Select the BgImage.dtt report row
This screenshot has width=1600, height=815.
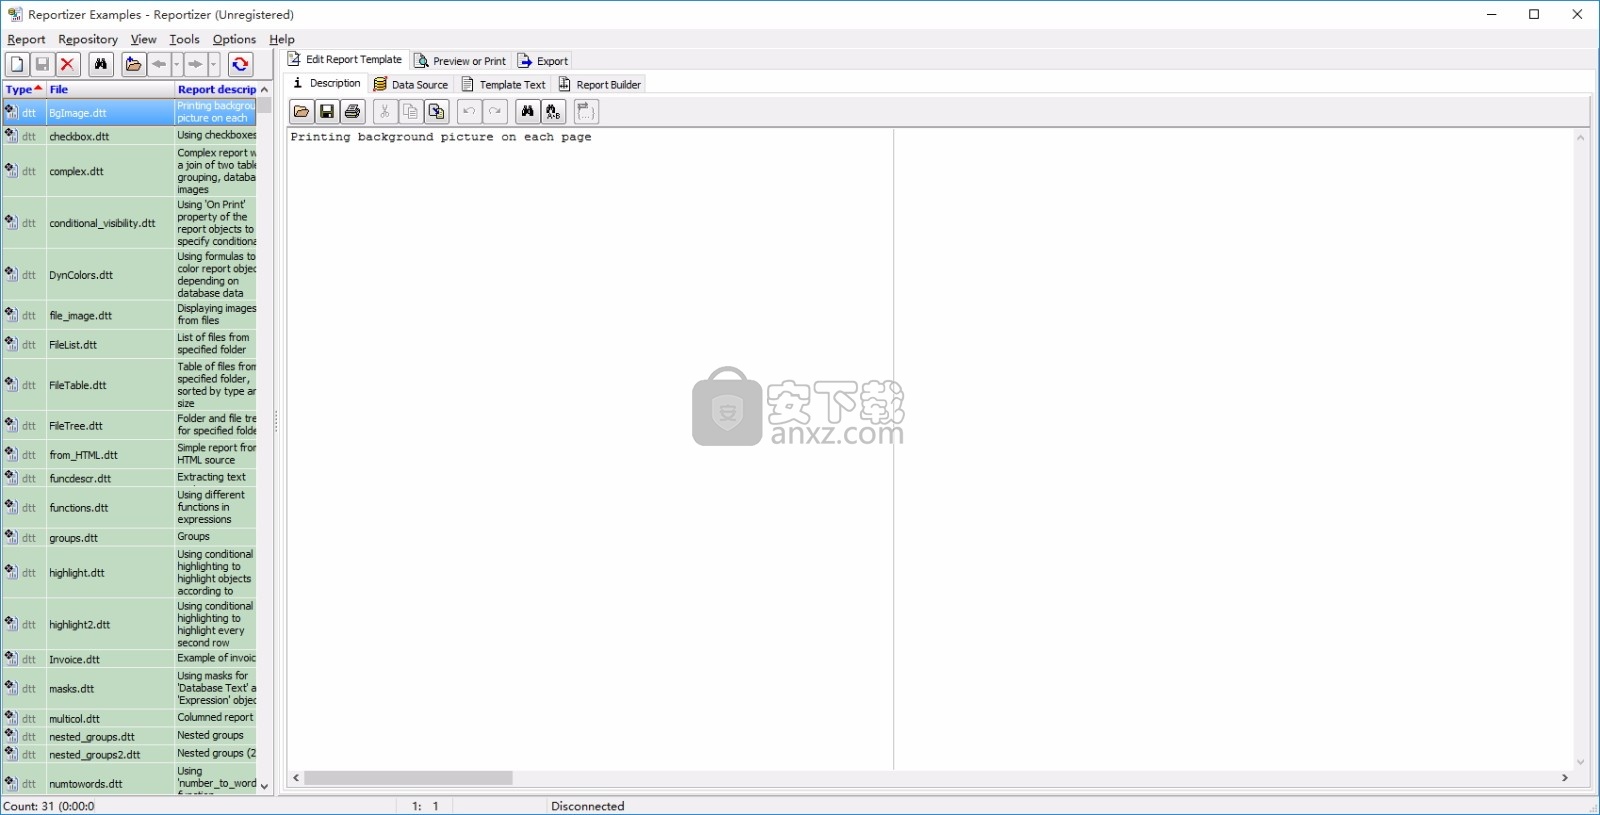[x=129, y=112]
